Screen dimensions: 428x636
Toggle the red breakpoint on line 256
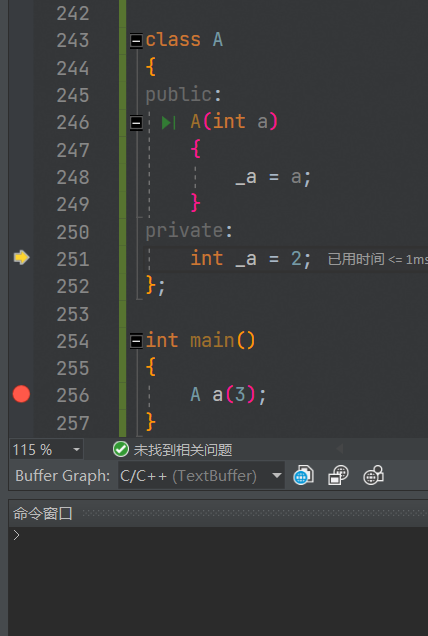[21, 394]
